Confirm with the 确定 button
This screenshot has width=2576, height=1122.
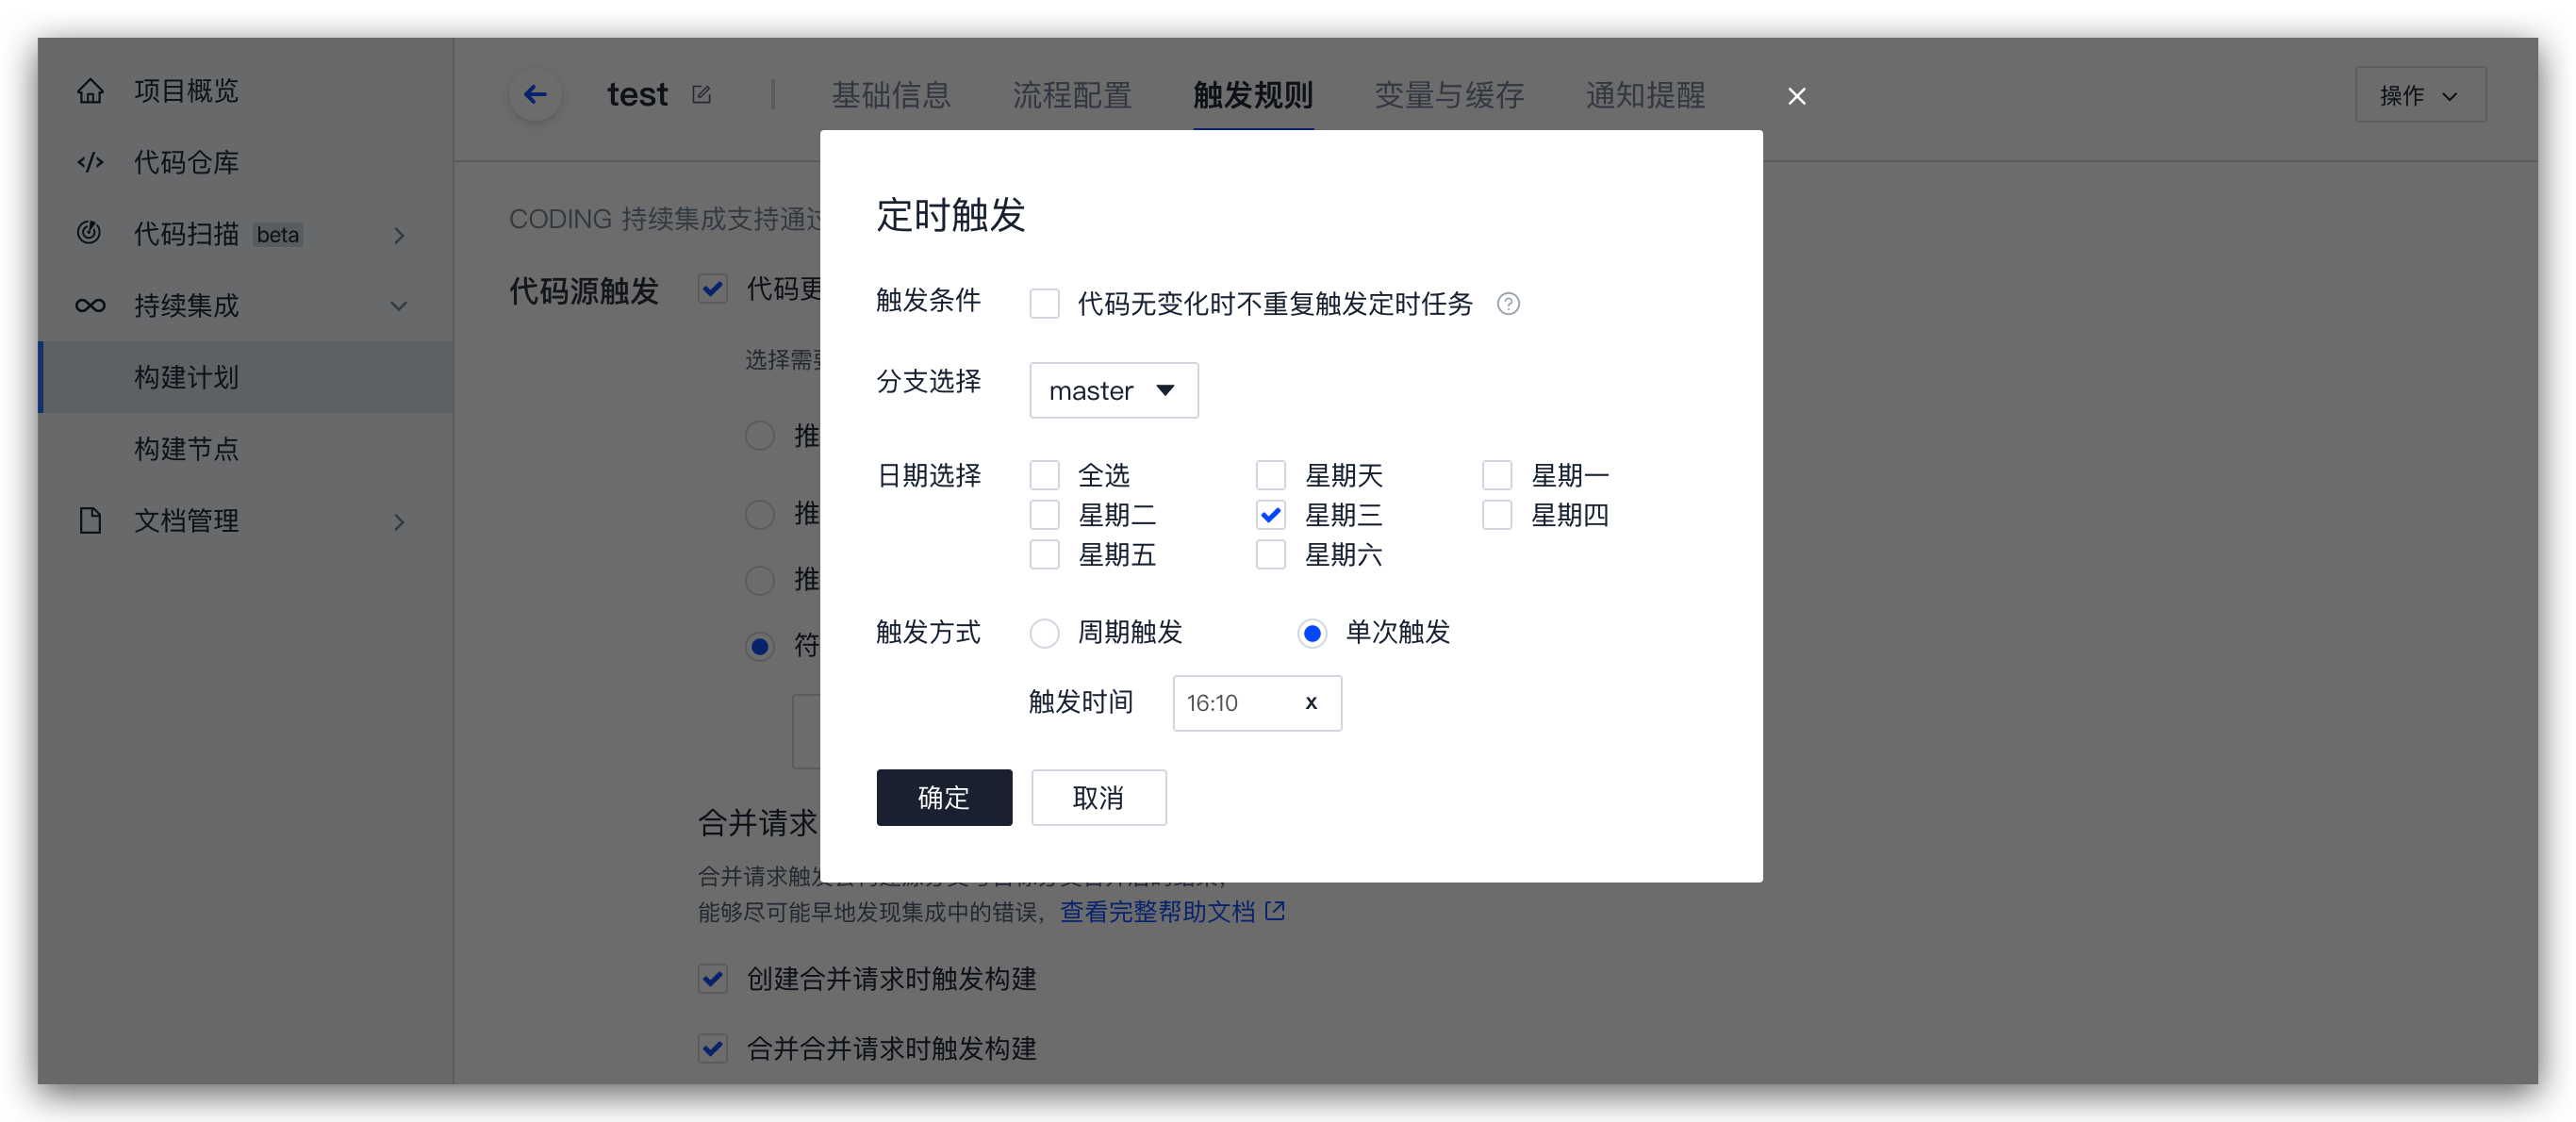[944, 797]
